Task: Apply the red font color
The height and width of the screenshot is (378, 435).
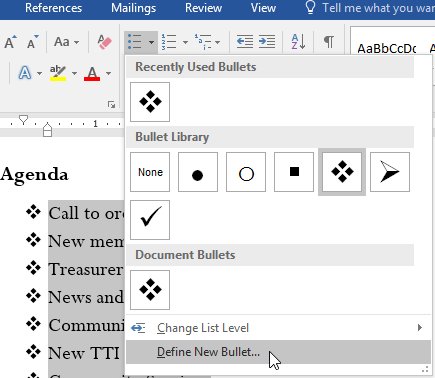Action: [x=92, y=73]
